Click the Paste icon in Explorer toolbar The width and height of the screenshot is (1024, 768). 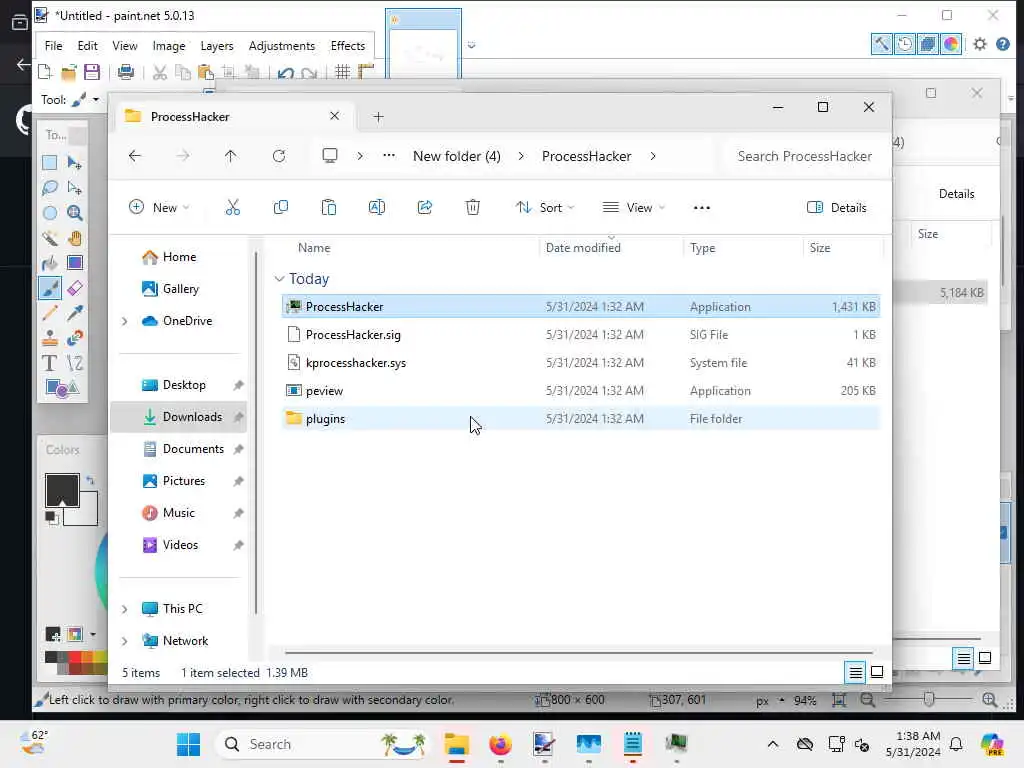point(328,208)
